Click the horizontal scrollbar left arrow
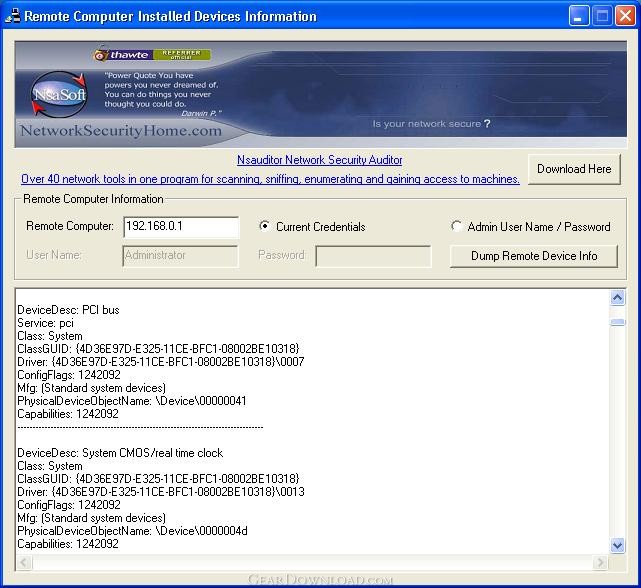Viewport: 641px width, 588px height. point(24,562)
